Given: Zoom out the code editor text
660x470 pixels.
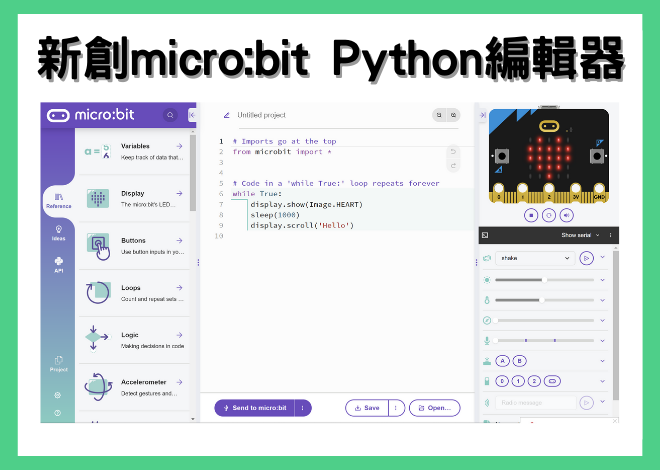Looking at the screenshot, I should (x=439, y=115).
